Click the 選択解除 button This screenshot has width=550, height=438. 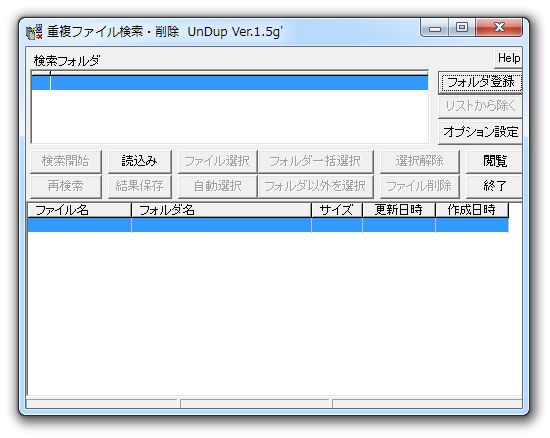[x=420, y=161]
